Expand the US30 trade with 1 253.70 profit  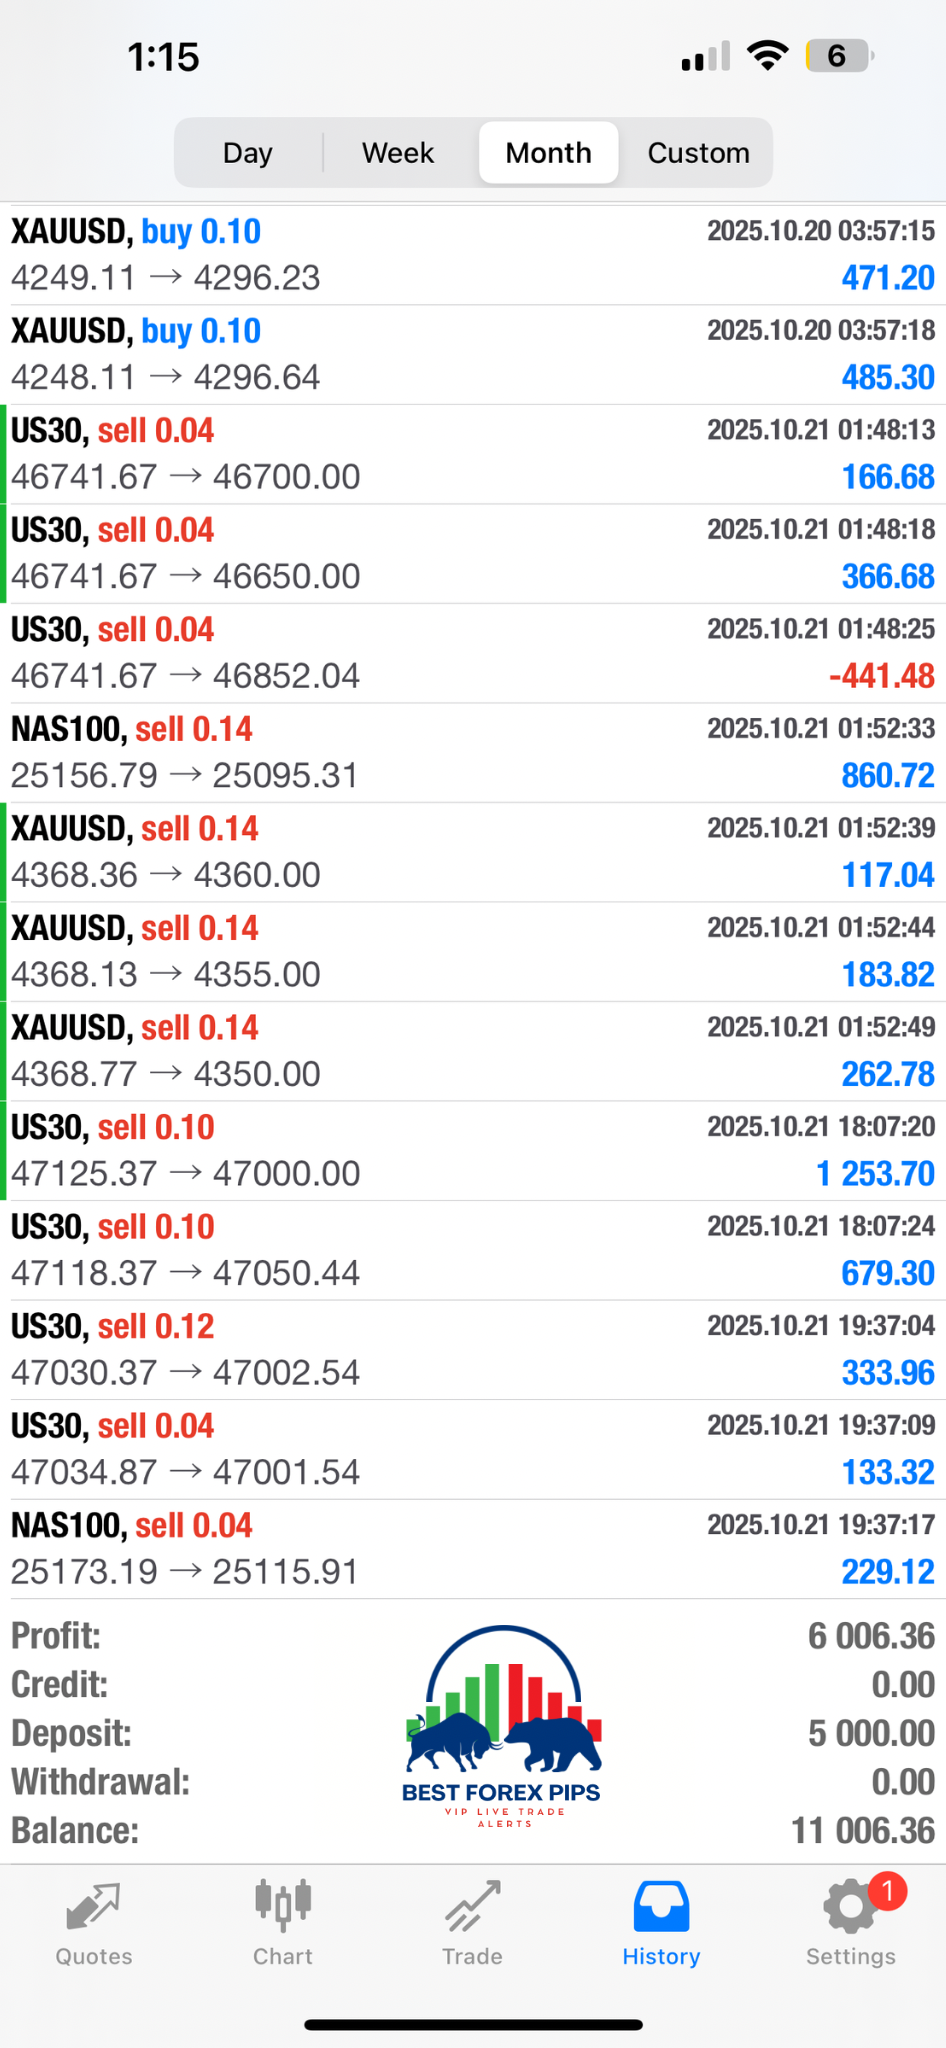click(x=473, y=1151)
